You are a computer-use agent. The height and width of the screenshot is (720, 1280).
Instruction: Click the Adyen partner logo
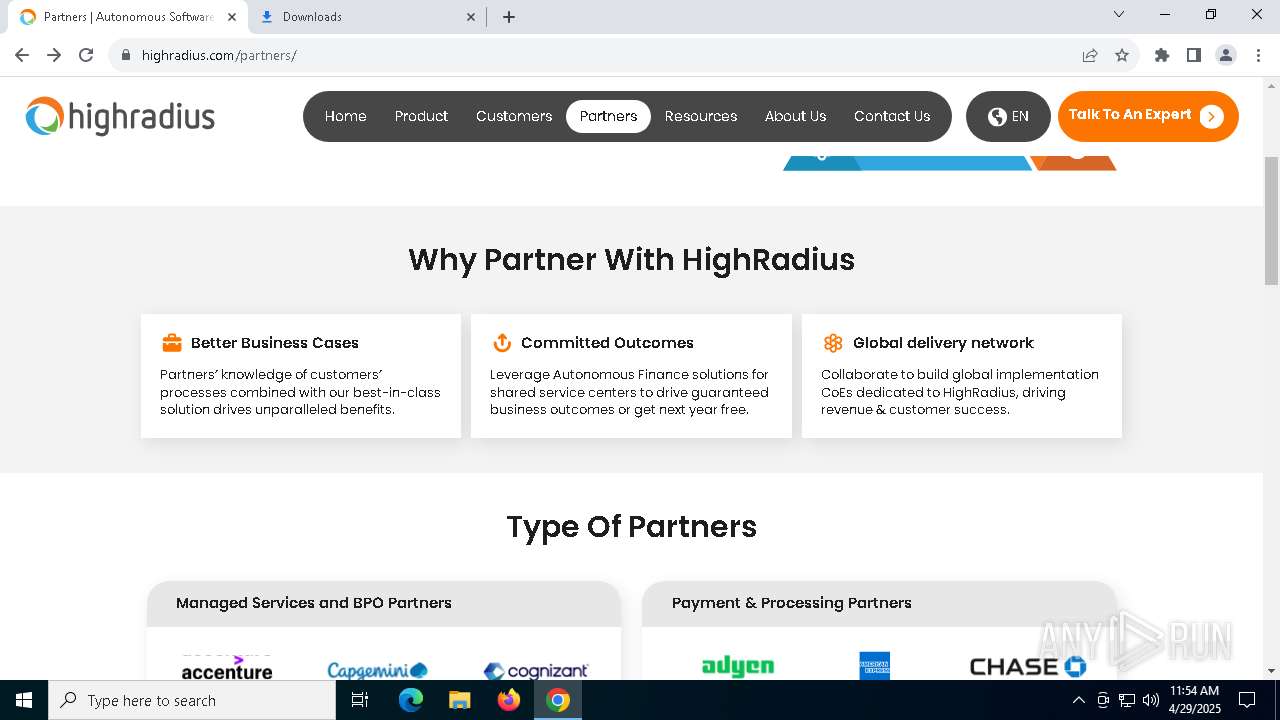click(x=738, y=666)
